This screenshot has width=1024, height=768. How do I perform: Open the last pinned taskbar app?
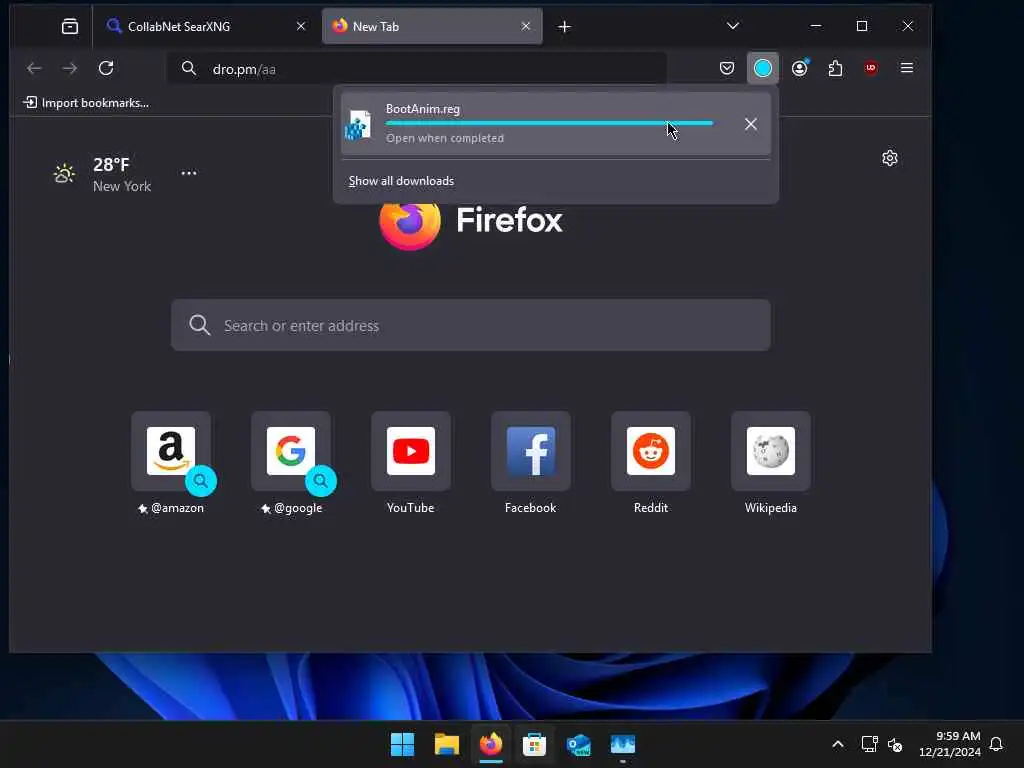tap(622, 744)
